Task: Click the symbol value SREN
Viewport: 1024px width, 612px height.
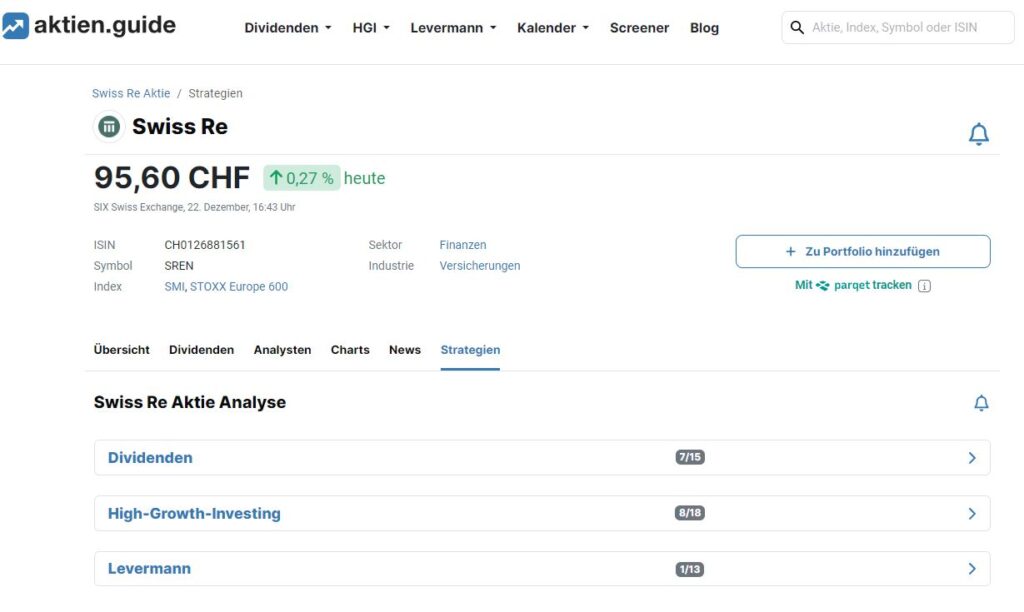Action: pos(179,266)
